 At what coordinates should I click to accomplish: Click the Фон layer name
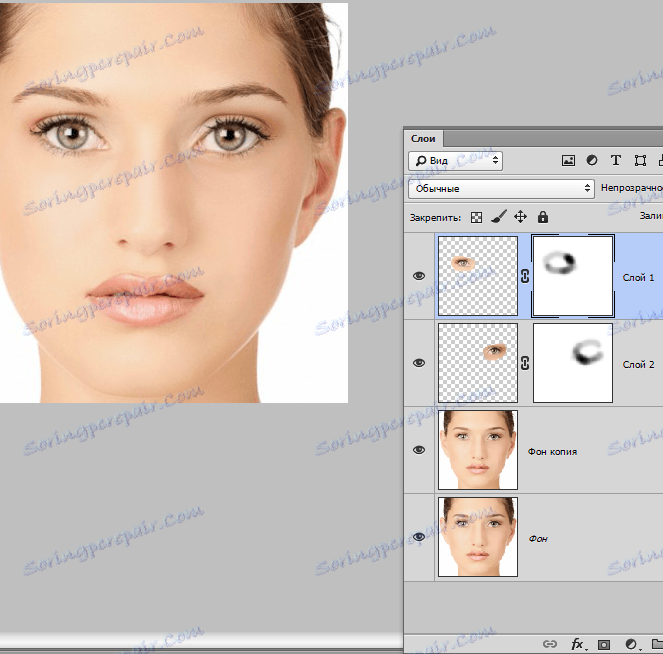(538, 539)
